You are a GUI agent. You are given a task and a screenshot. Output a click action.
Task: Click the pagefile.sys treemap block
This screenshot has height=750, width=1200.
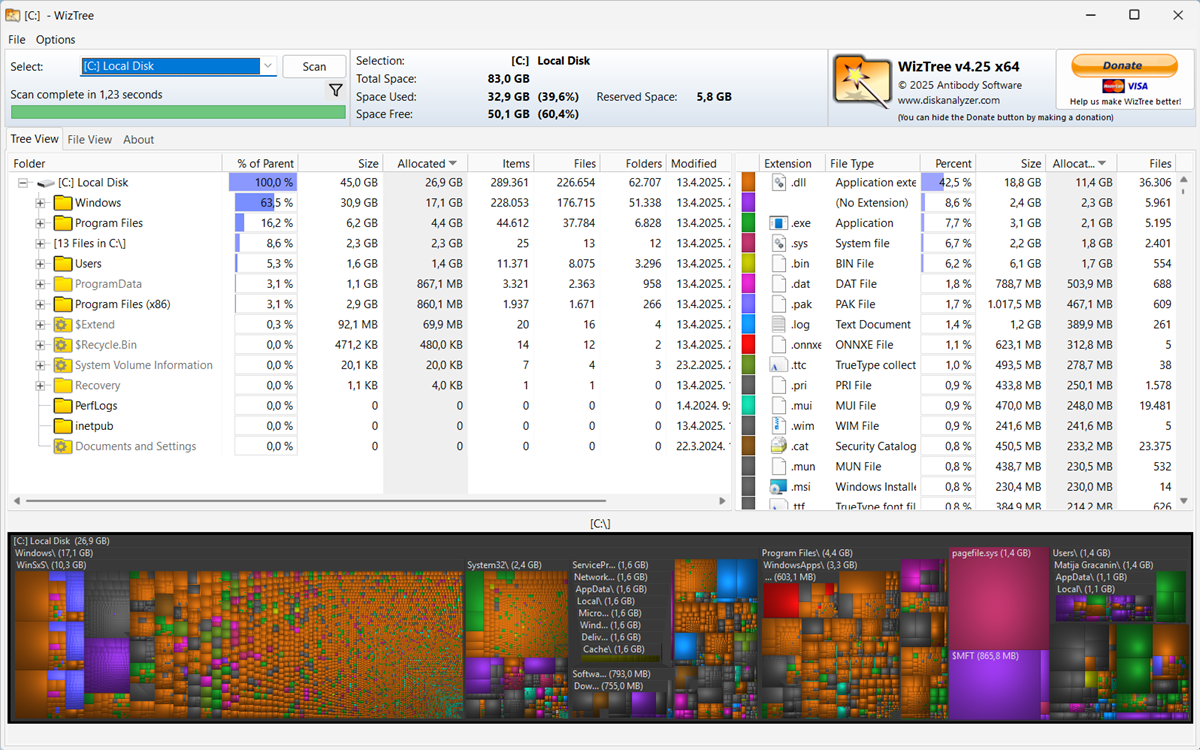998,600
